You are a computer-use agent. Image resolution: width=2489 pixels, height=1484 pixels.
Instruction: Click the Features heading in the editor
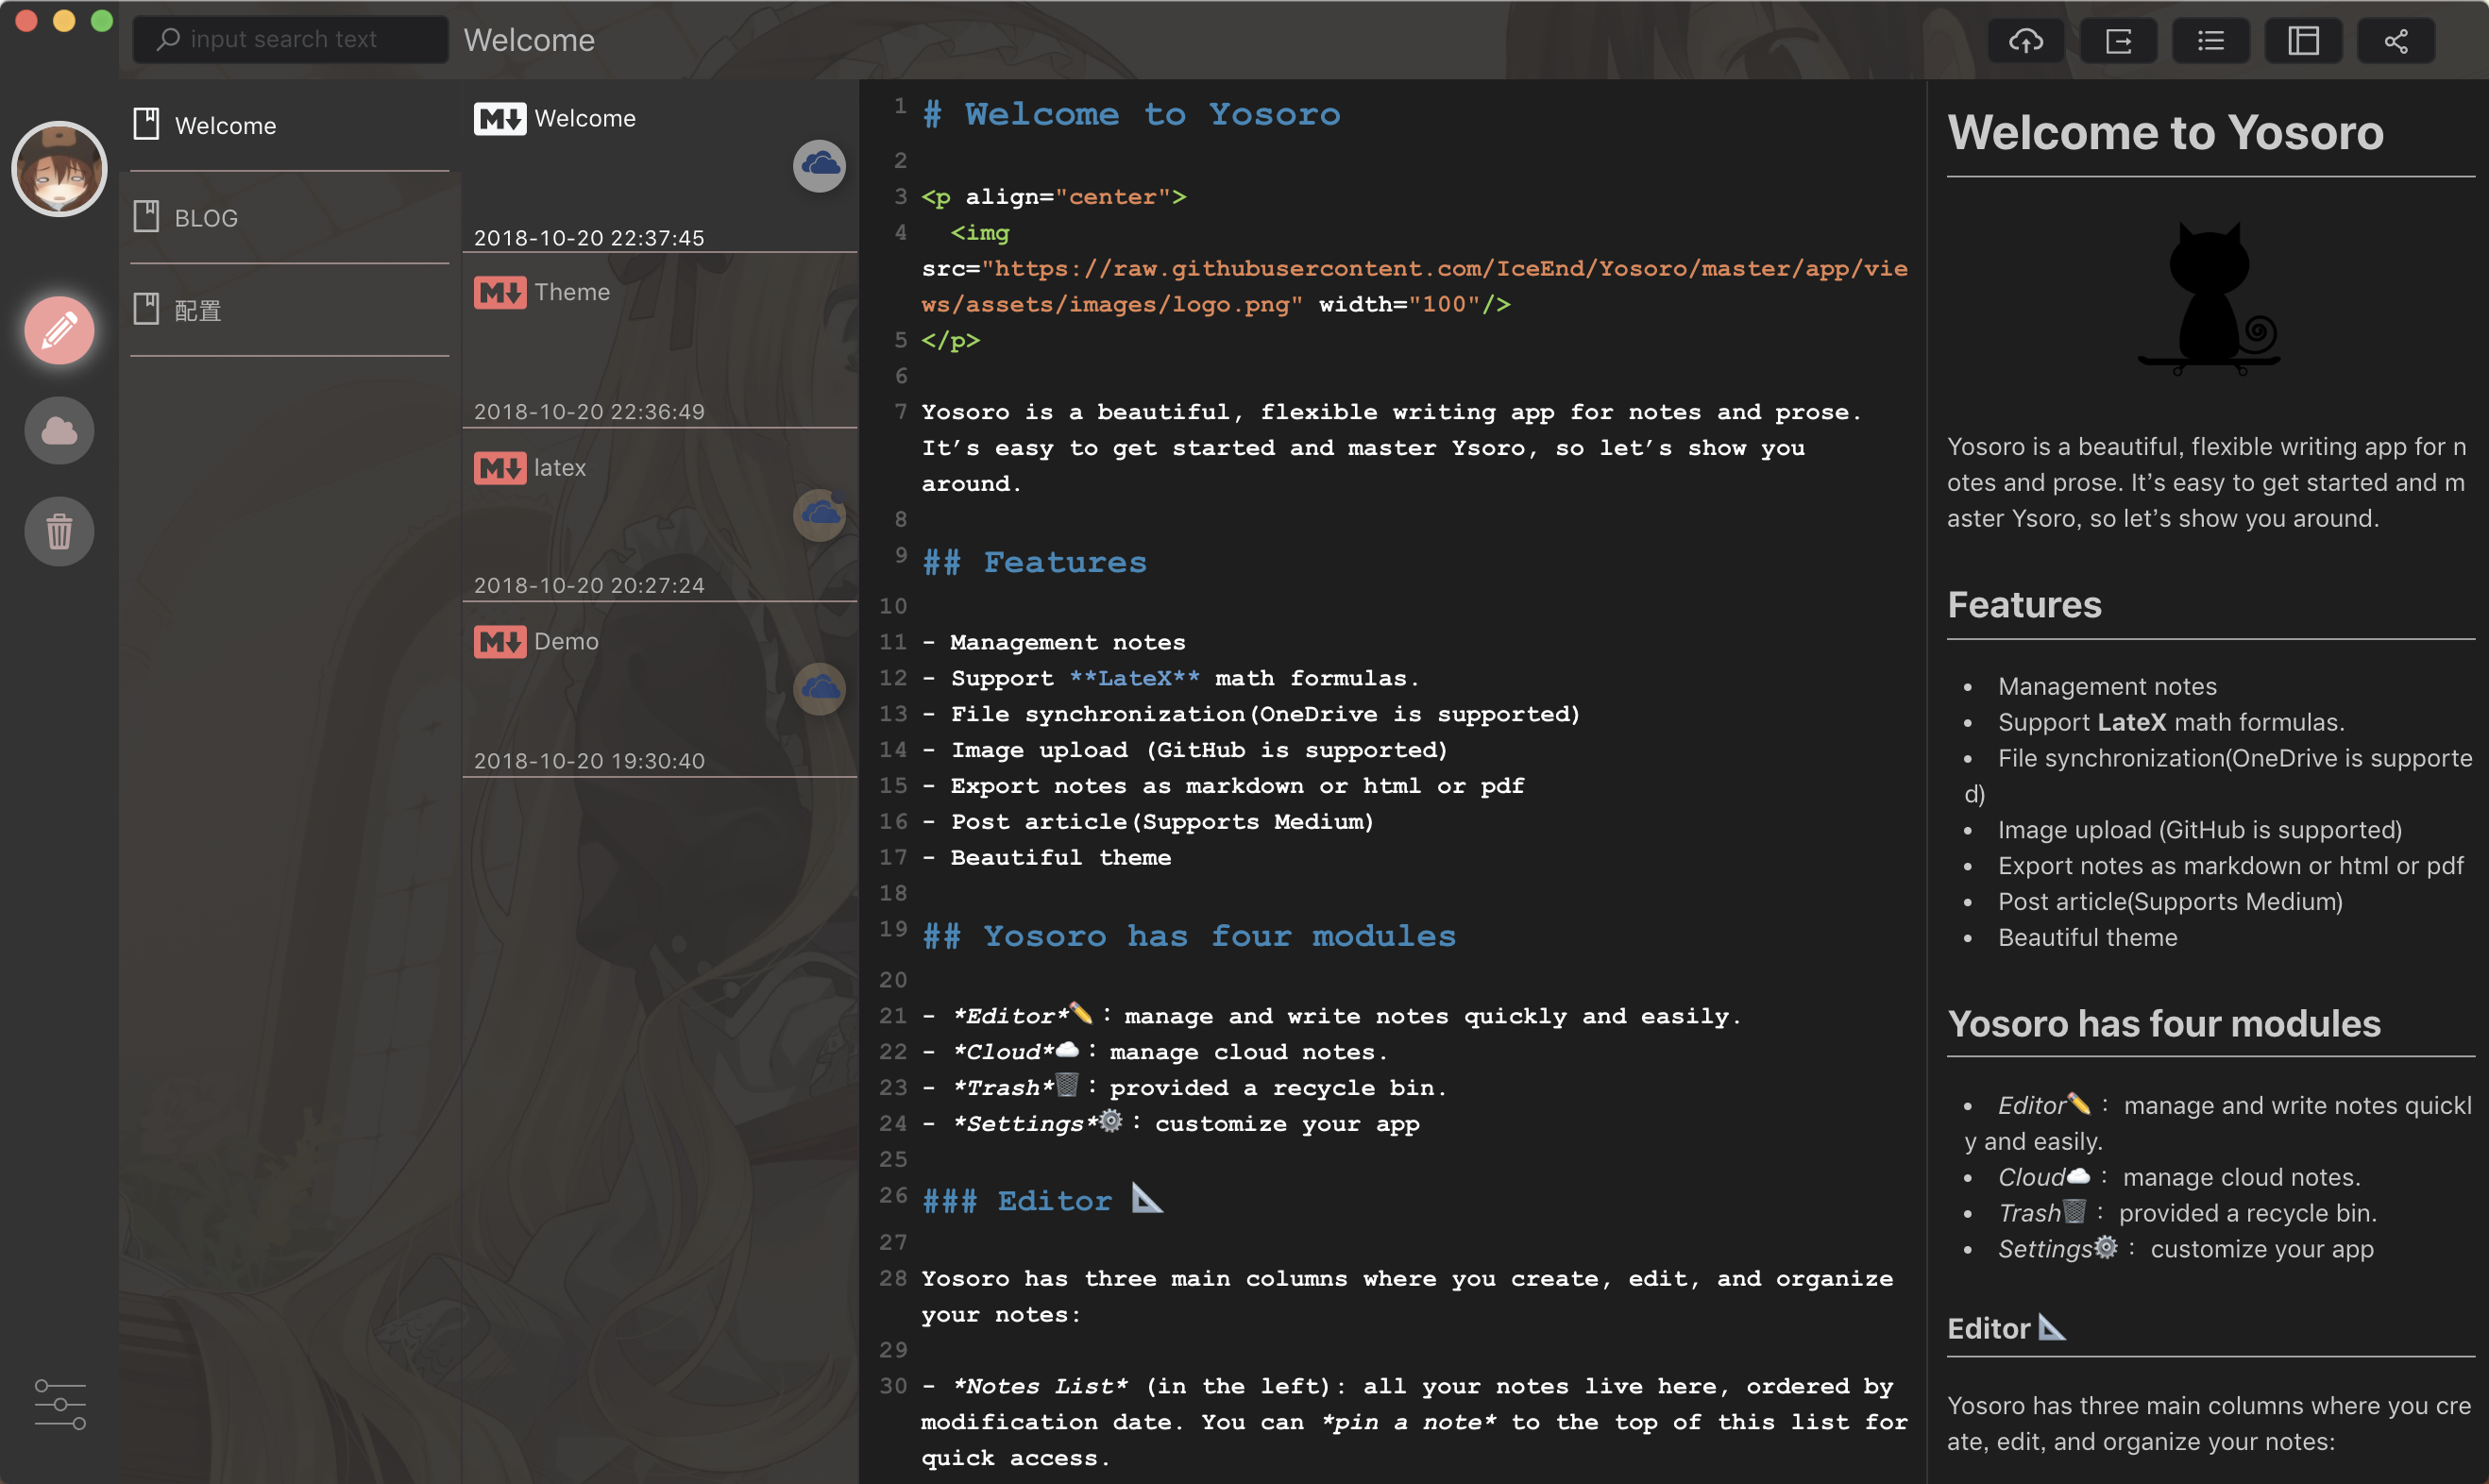click(x=1064, y=563)
